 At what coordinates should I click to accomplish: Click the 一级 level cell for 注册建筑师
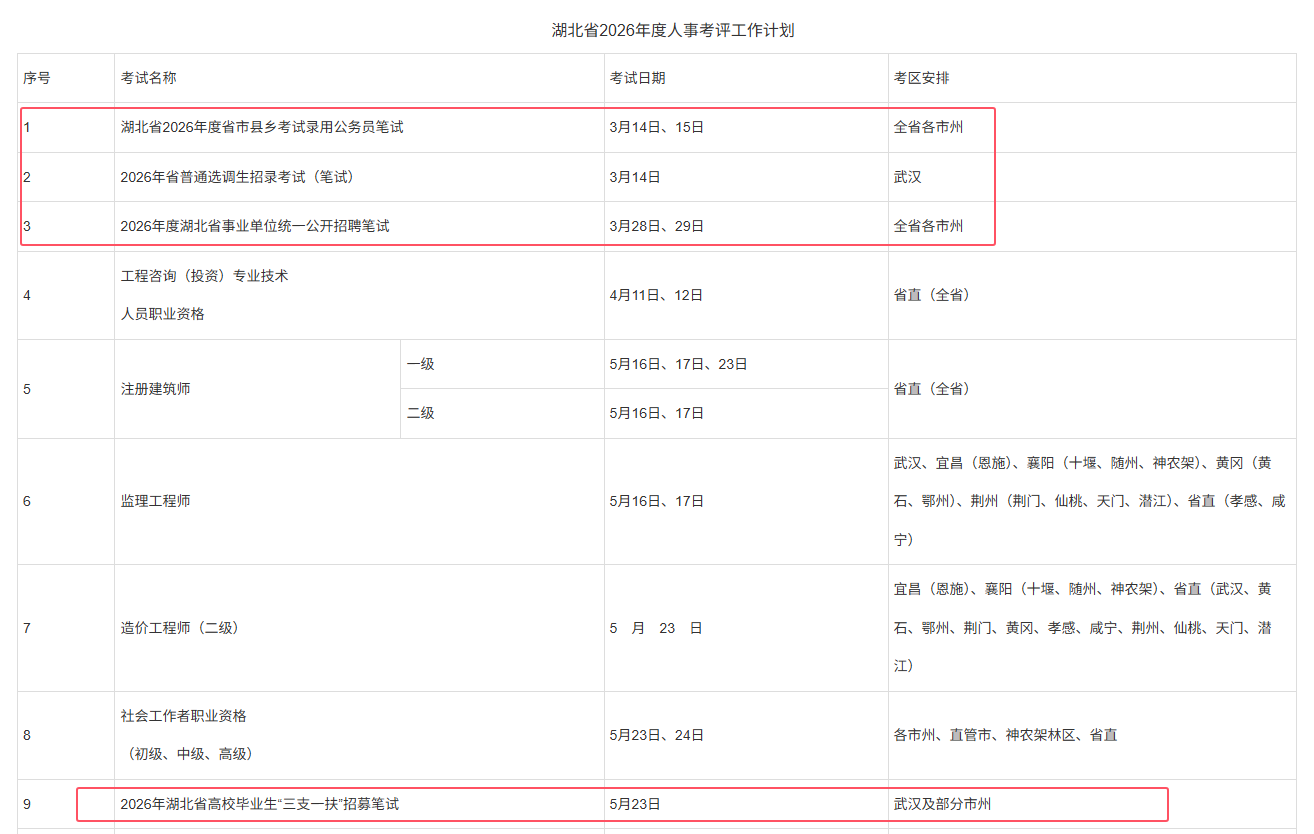420,364
